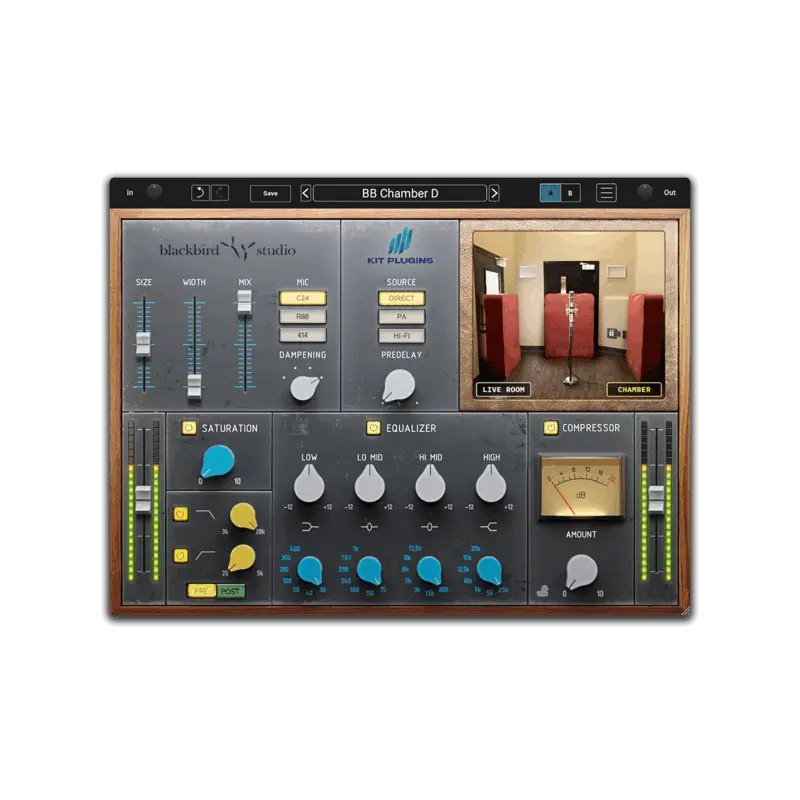800x800 pixels.
Task: Click the Hi Mid bell shape icon
Action: pyautogui.click(x=430, y=527)
